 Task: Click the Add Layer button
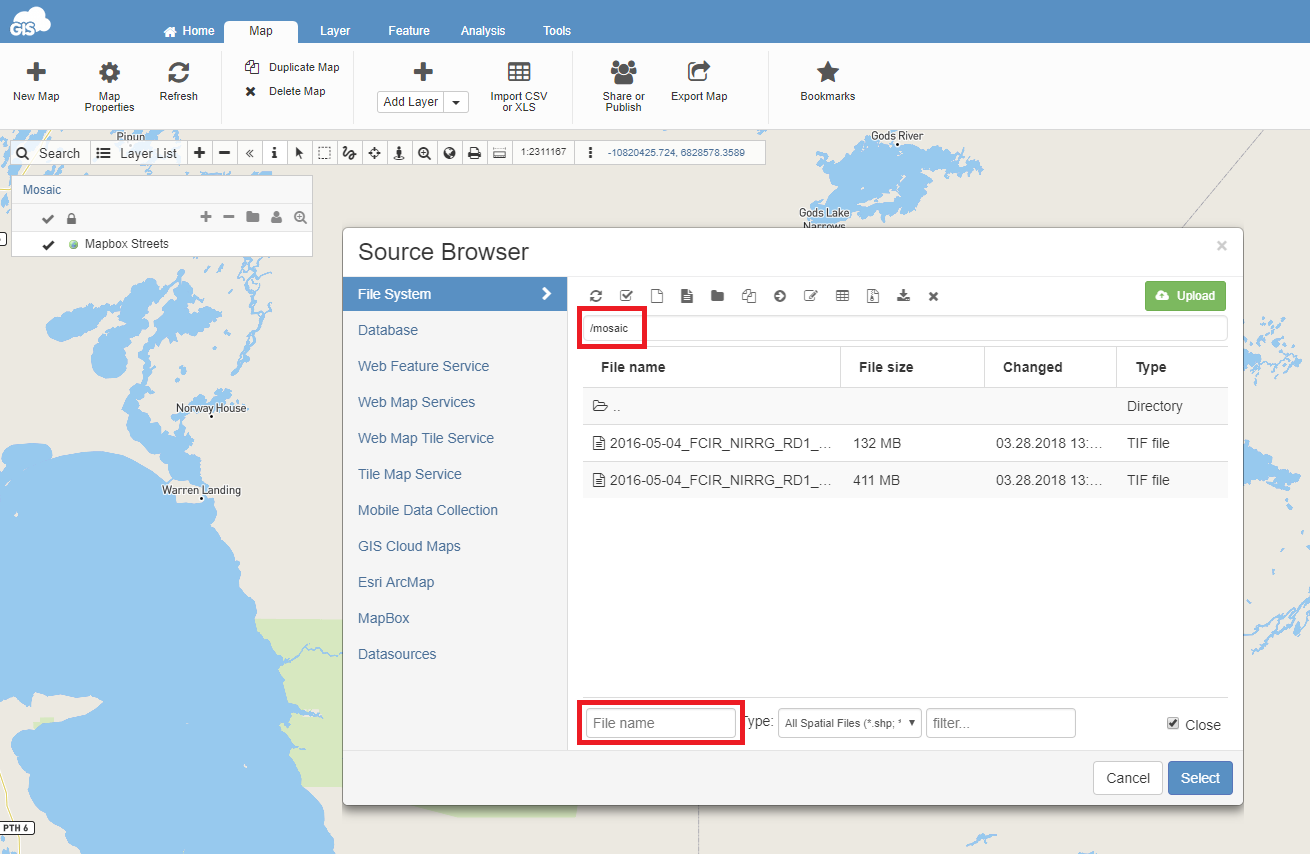[411, 102]
